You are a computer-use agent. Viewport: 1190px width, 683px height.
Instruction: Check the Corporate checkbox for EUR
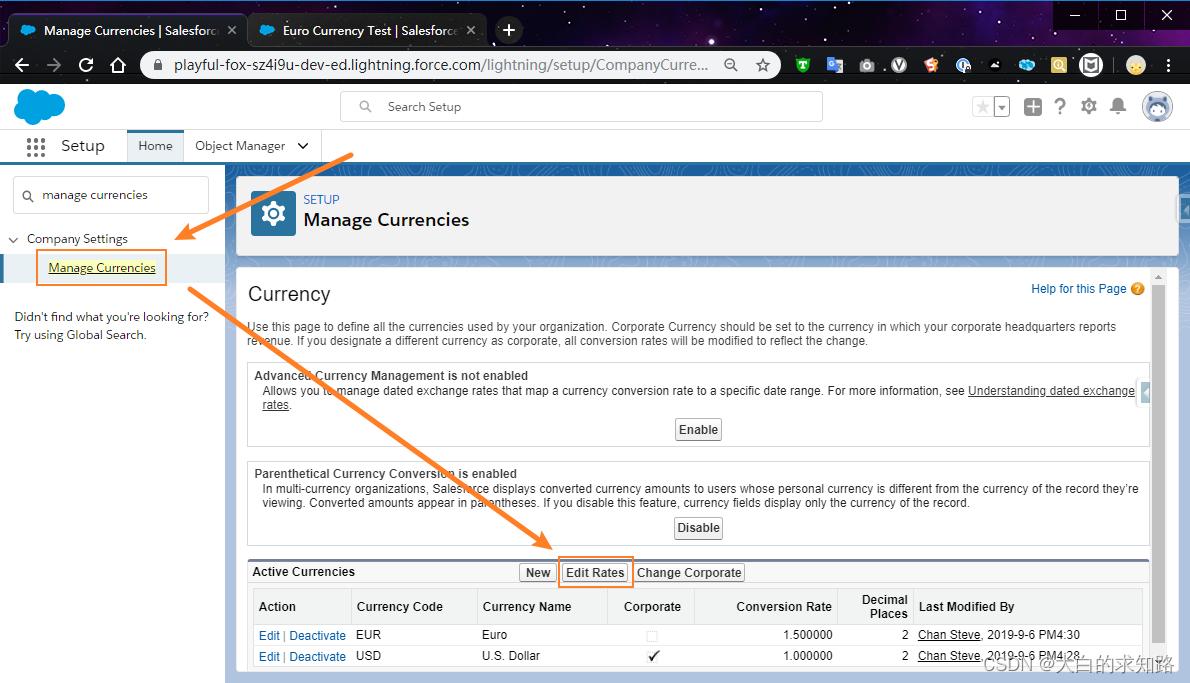point(652,634)
